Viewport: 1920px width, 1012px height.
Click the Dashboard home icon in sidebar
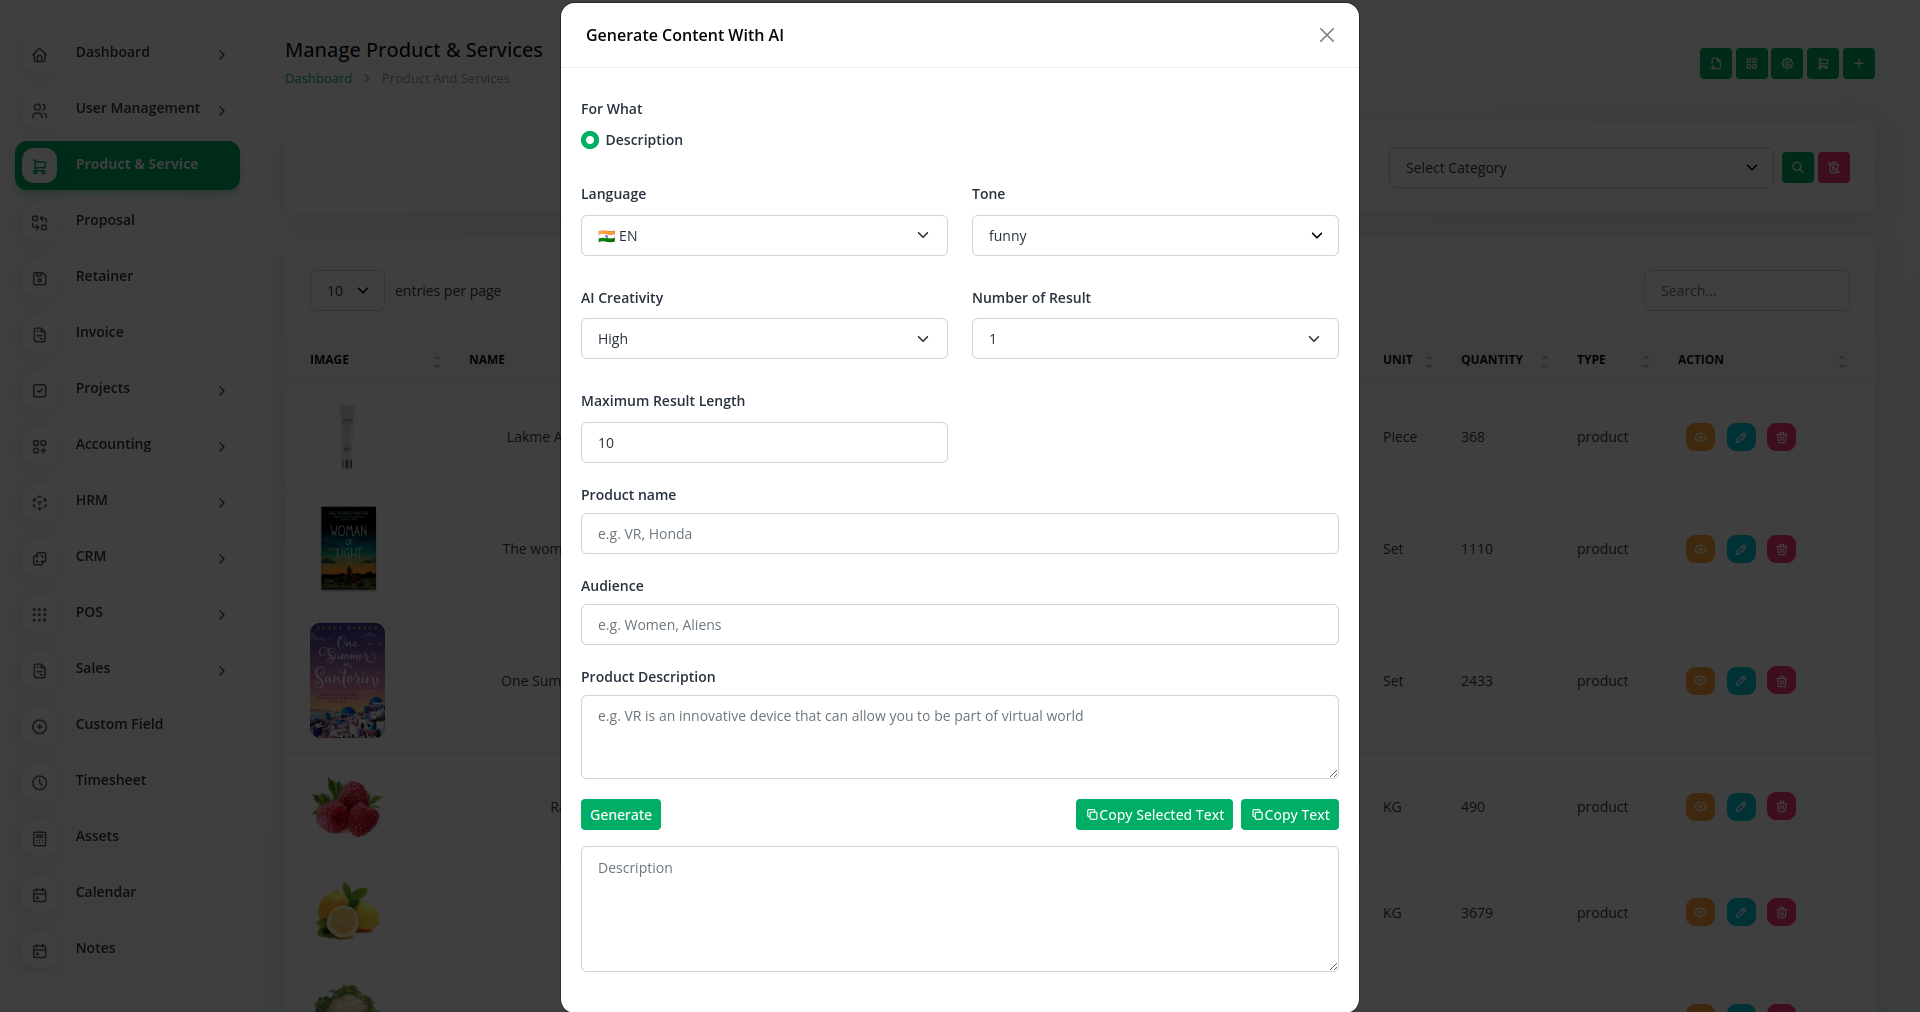point(40,54)
